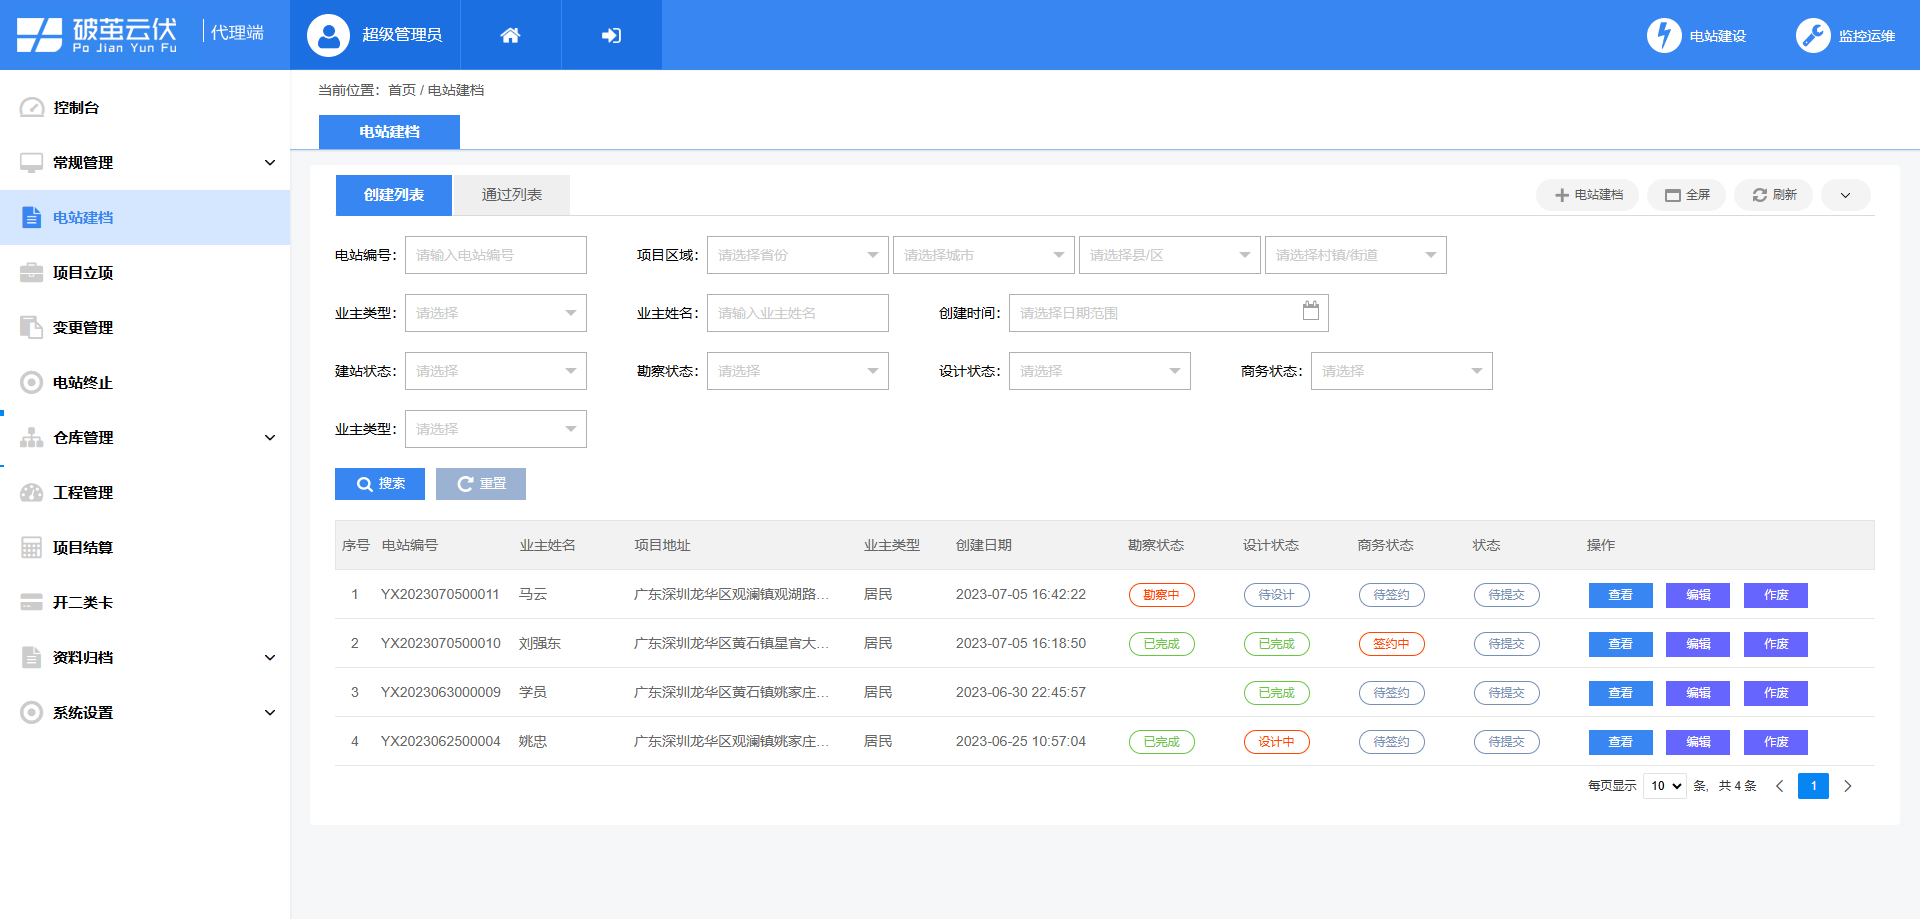This screenshot has height=919, width=1920.
Task: Open 开二类卡 from the sidebar
Action: click(83, 602)
